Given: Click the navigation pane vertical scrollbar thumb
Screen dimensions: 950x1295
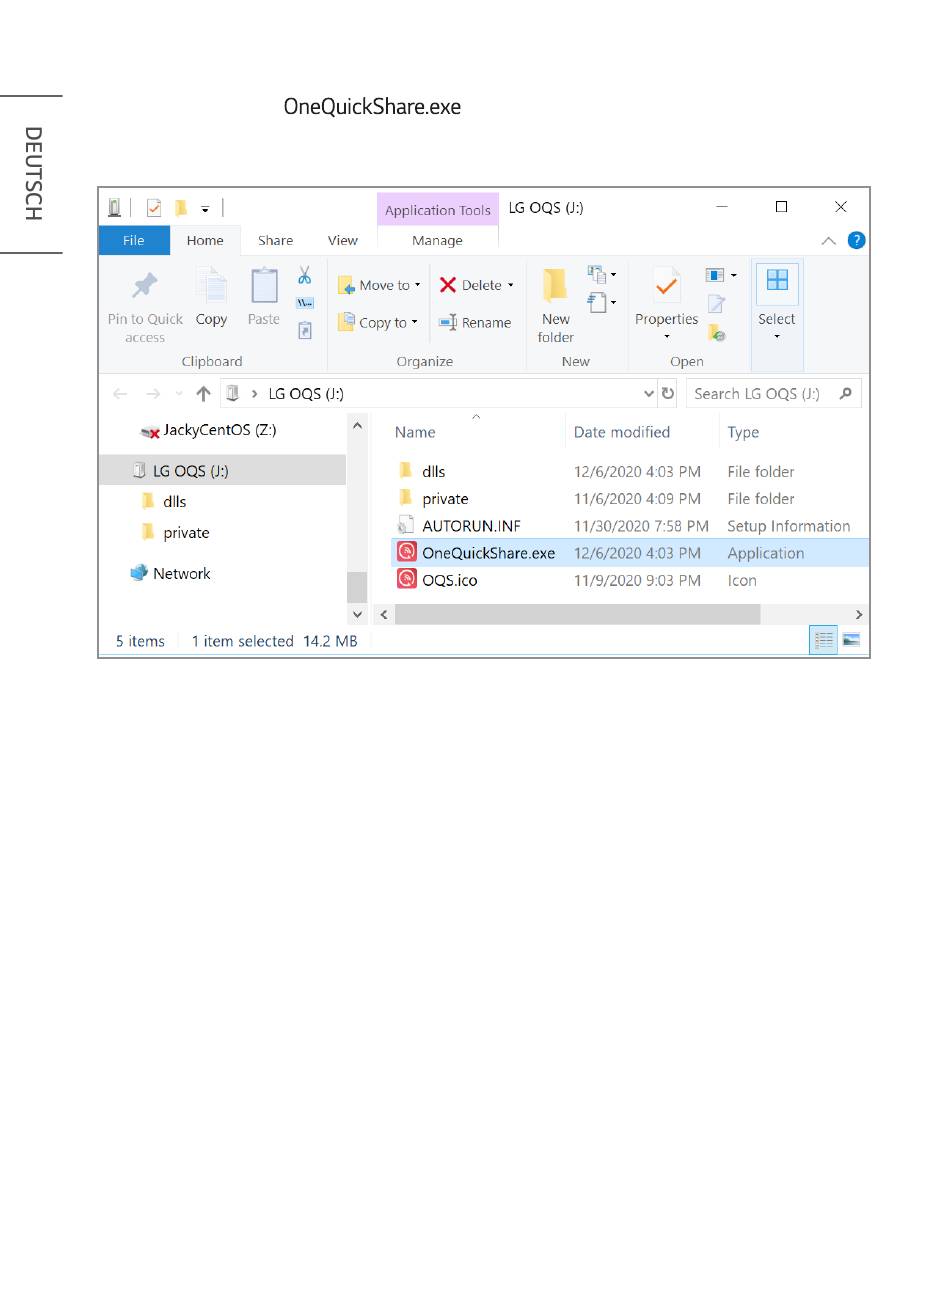Looking at the screenshot, I should tap(357, 587).
